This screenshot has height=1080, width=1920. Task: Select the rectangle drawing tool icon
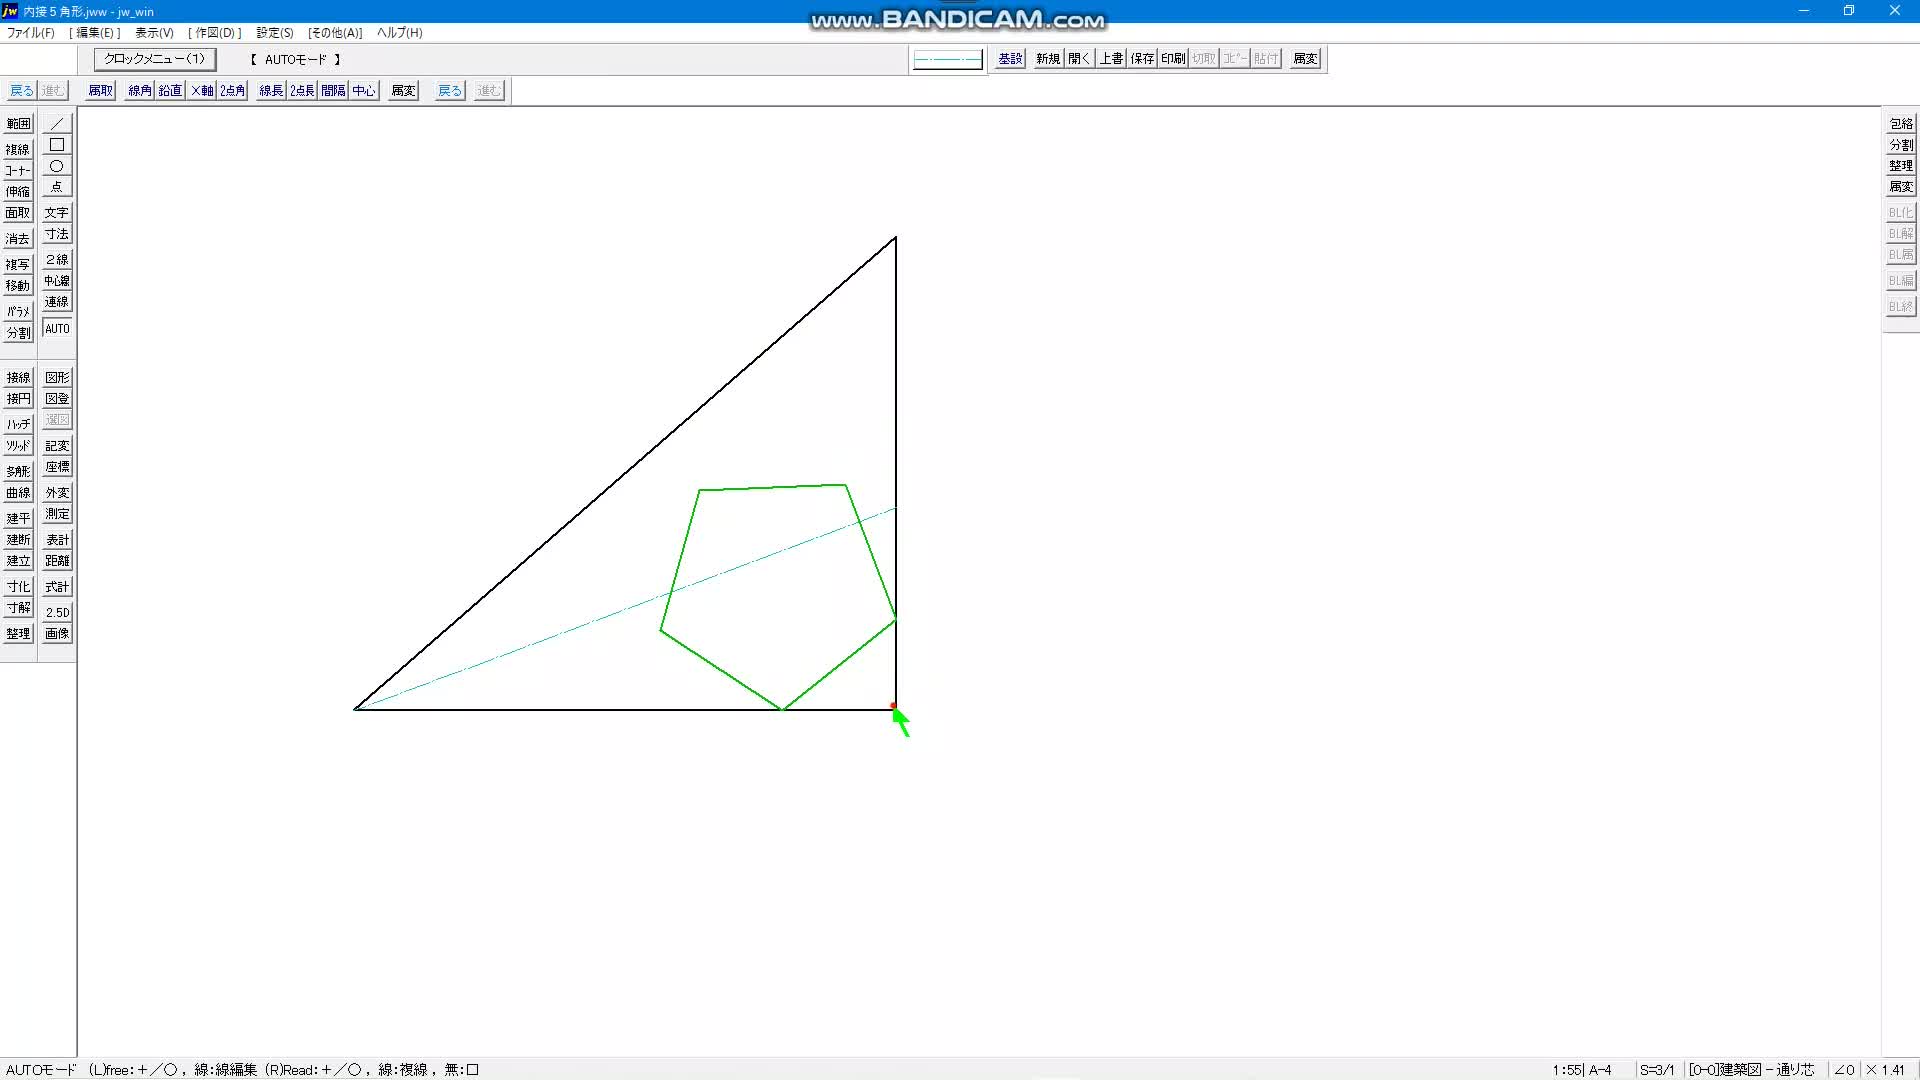57,145
